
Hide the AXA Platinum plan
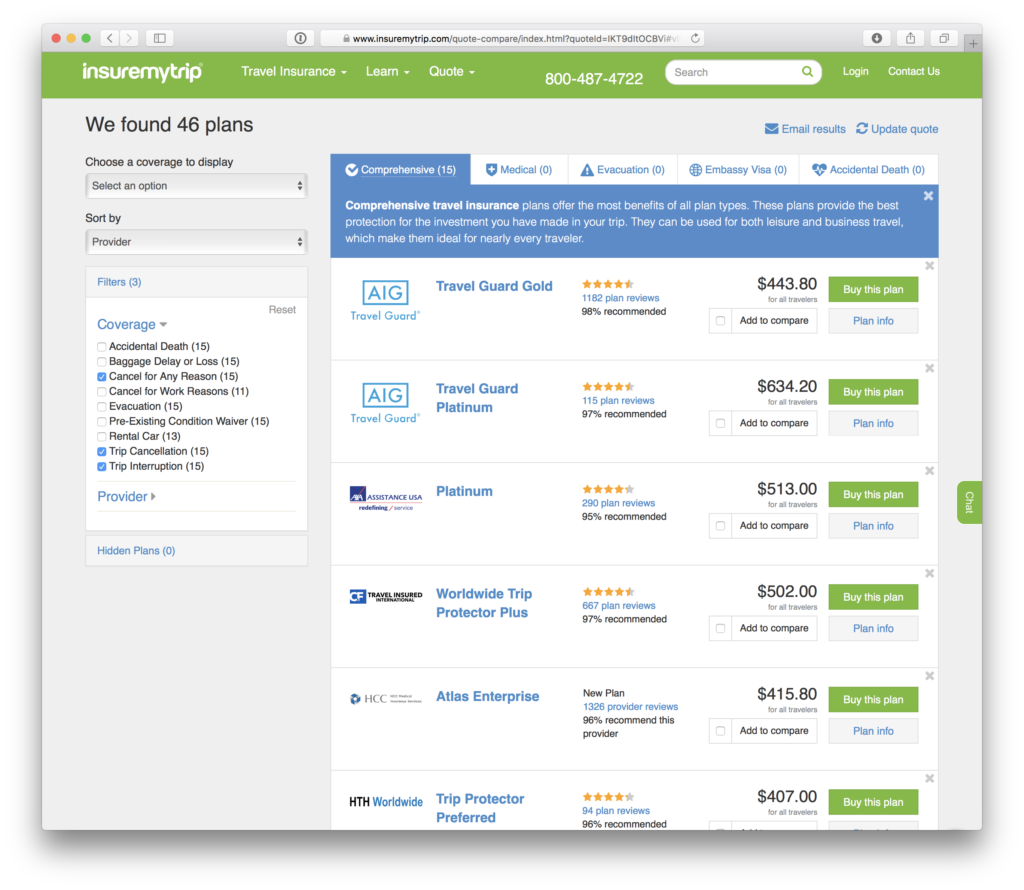click(x=929, y=471)
